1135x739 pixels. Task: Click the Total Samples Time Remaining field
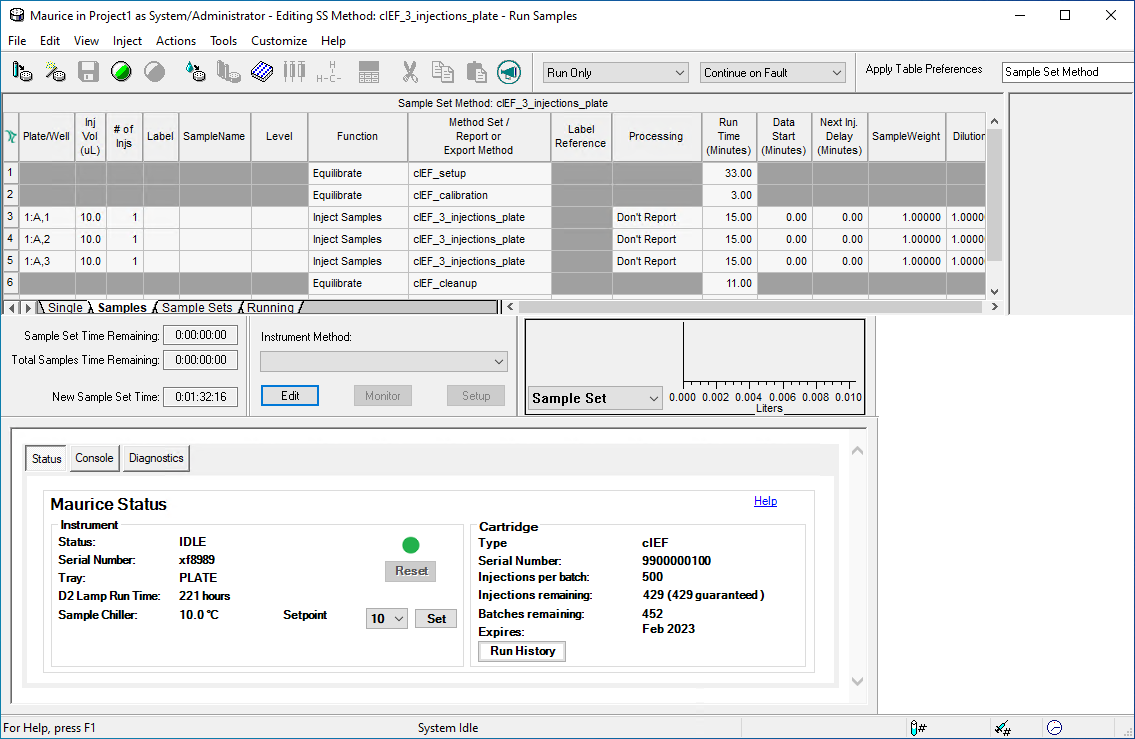(x=201, y=360)
